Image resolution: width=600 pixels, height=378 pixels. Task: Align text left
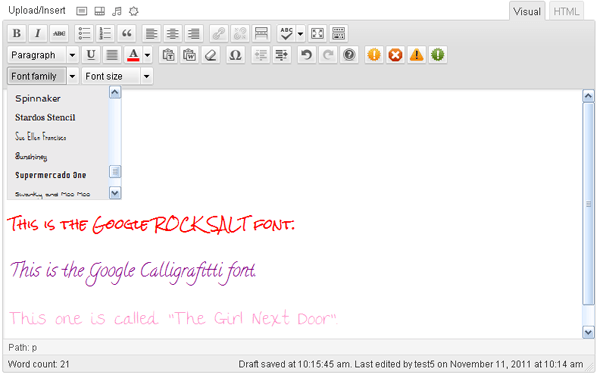click(x=152, y=34)
